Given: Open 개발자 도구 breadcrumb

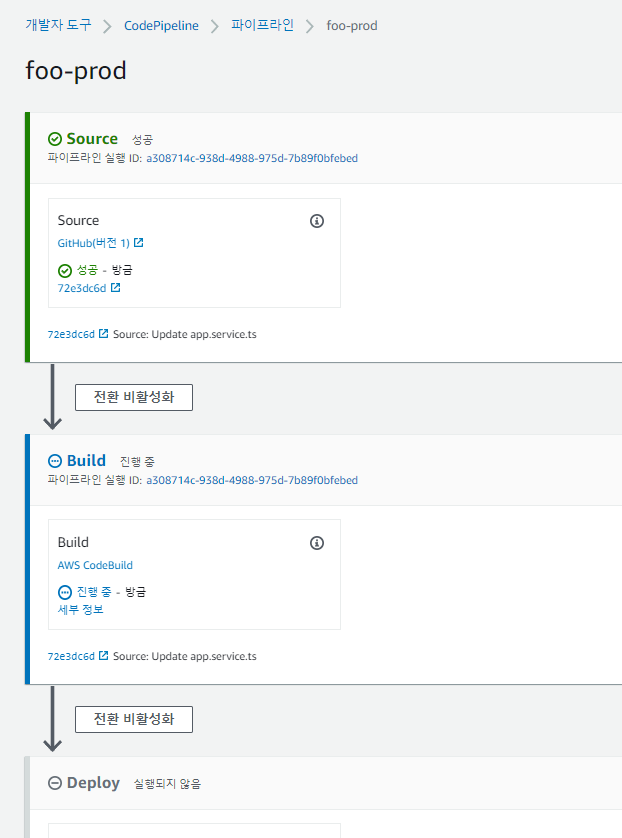Looking at the screenshot, I should coord(57,25).
